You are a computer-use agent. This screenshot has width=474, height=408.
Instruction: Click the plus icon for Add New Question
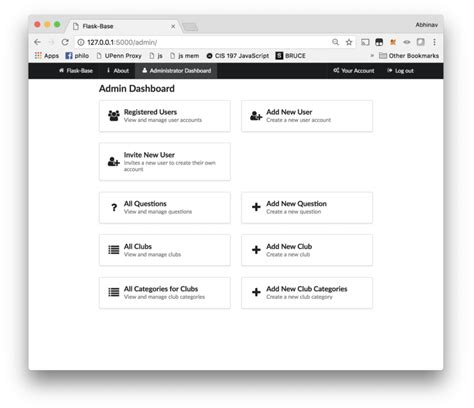(x=256, y=207)
